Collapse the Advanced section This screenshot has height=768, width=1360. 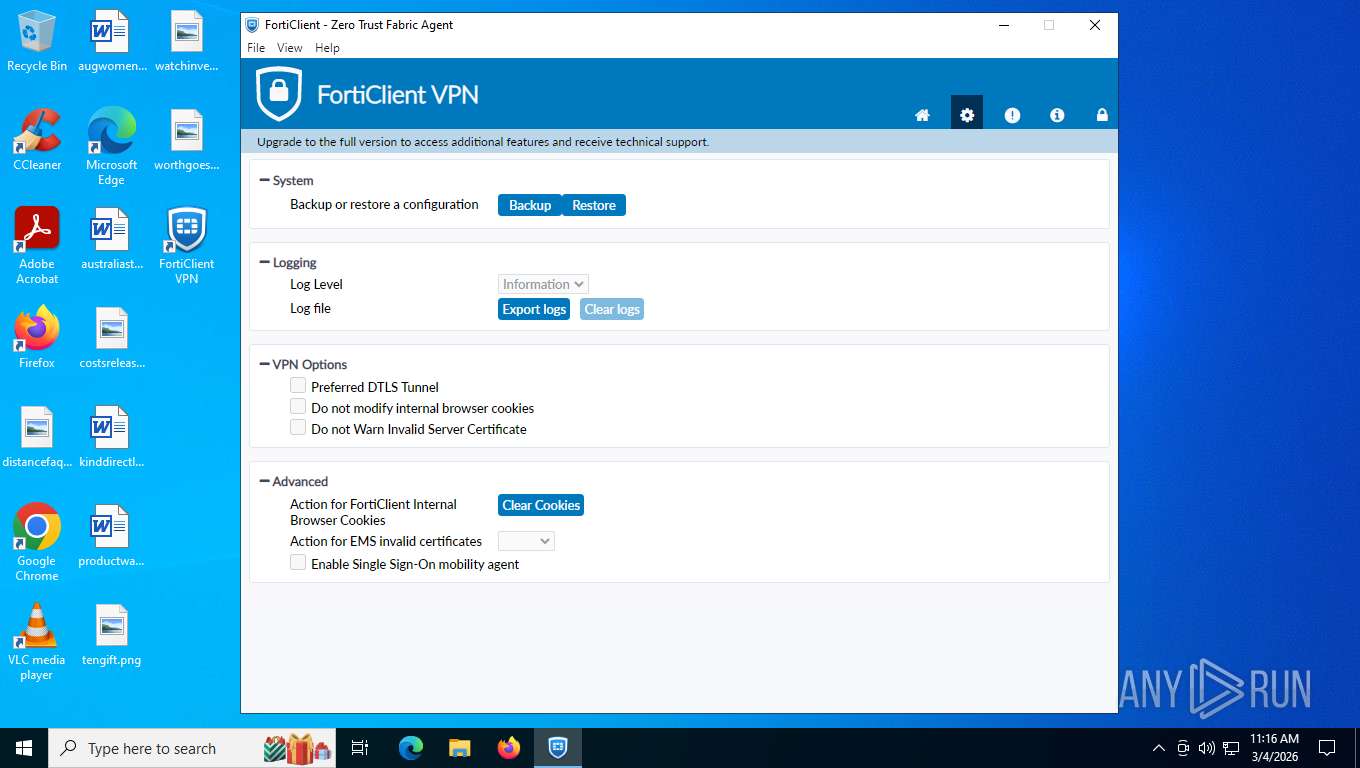point(265,481)
